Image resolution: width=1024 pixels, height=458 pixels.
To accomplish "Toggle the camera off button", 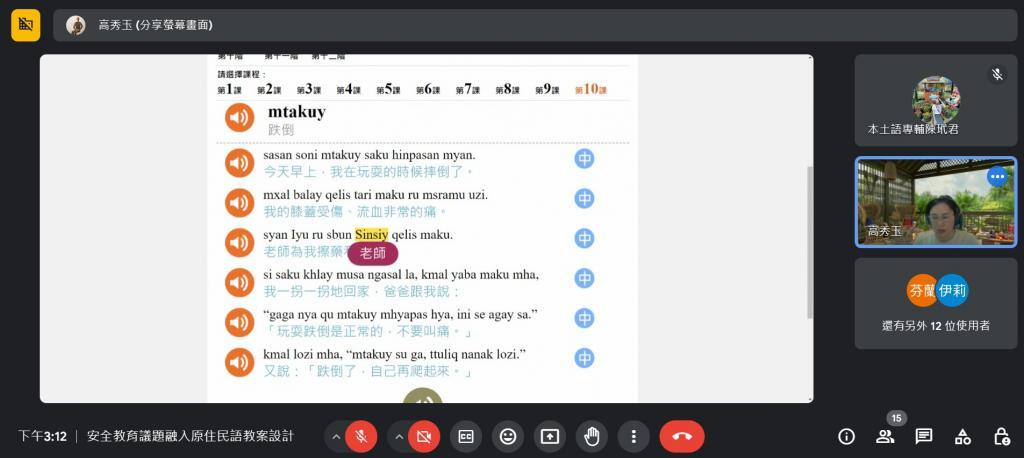I will tap(424, 436).
